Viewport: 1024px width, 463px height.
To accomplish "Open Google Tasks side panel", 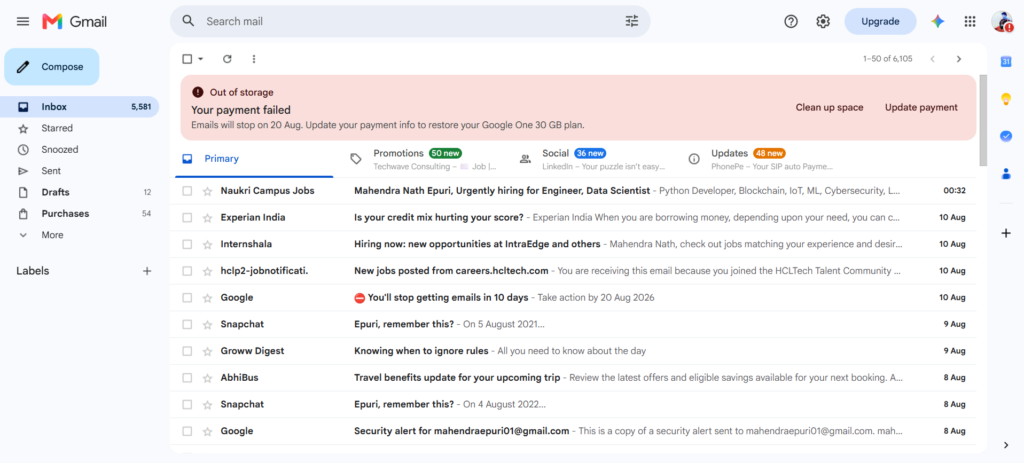I will point(1006,136).
